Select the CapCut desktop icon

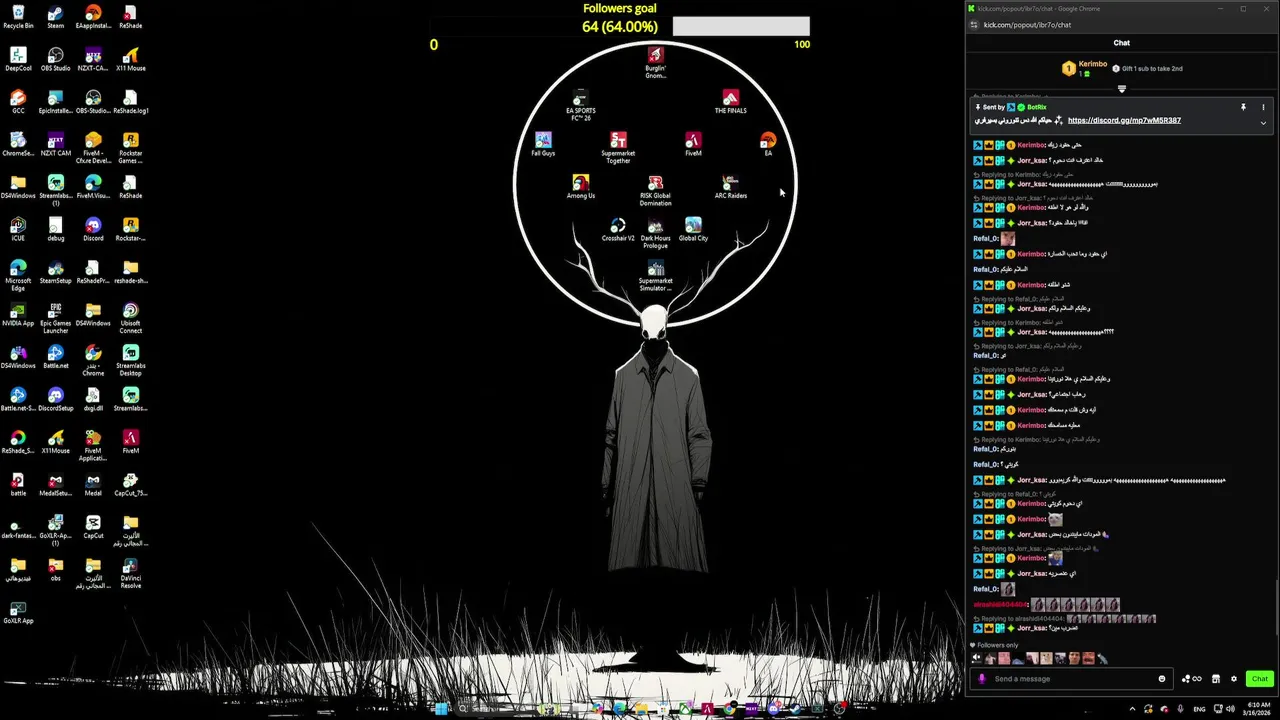point(93,527)
